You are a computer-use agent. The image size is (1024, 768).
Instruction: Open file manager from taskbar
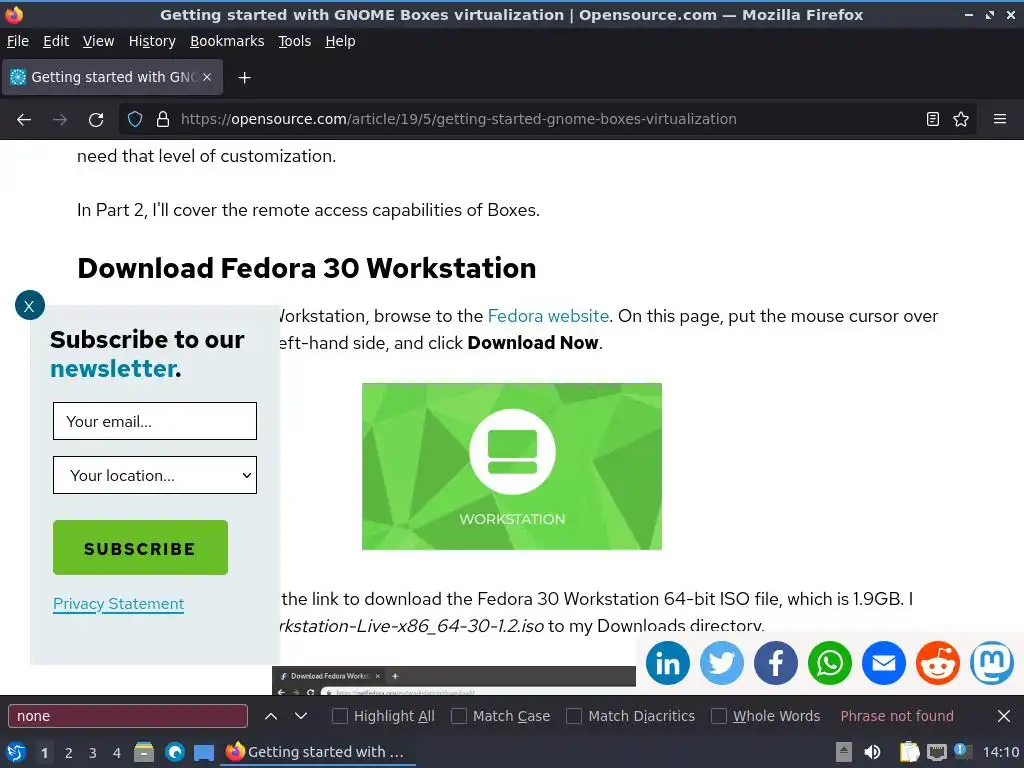coord(144,752)
